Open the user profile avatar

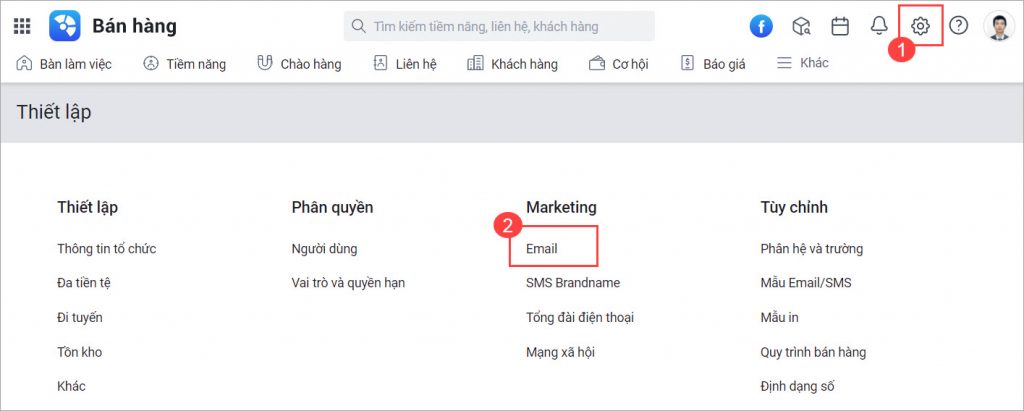point(999,26)
